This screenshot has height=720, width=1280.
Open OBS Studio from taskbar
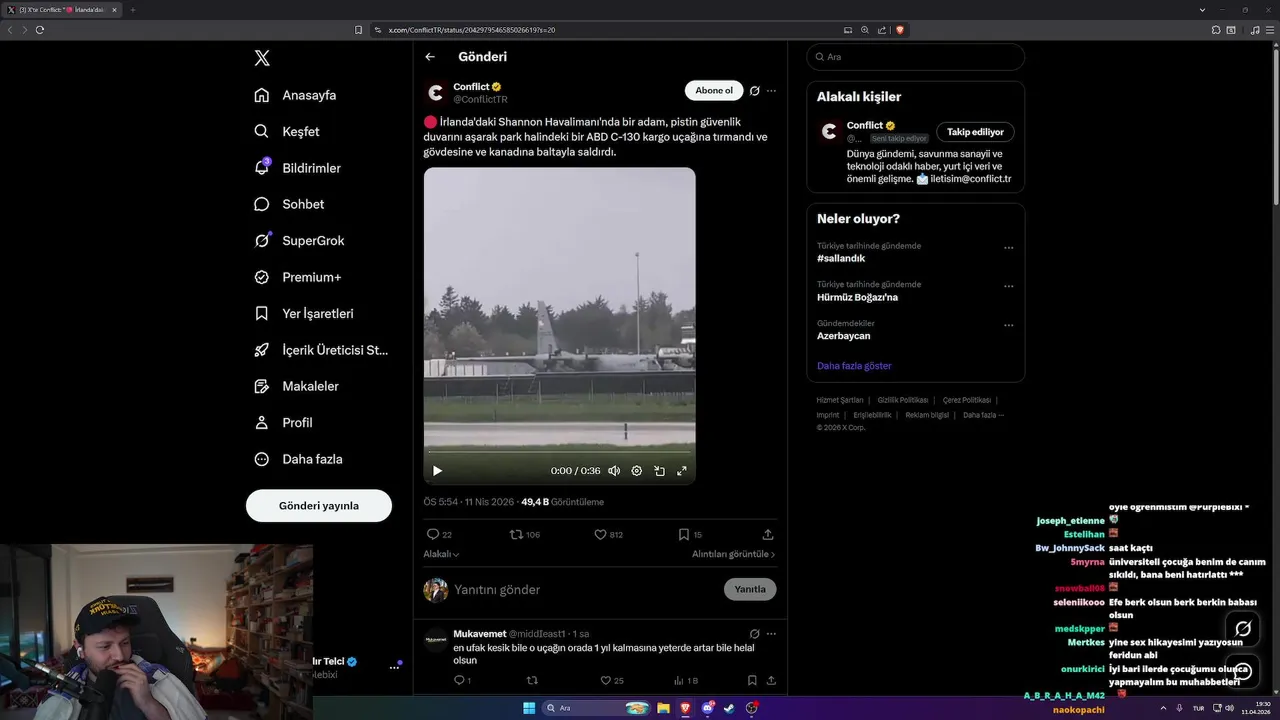(x=752, y=708)
